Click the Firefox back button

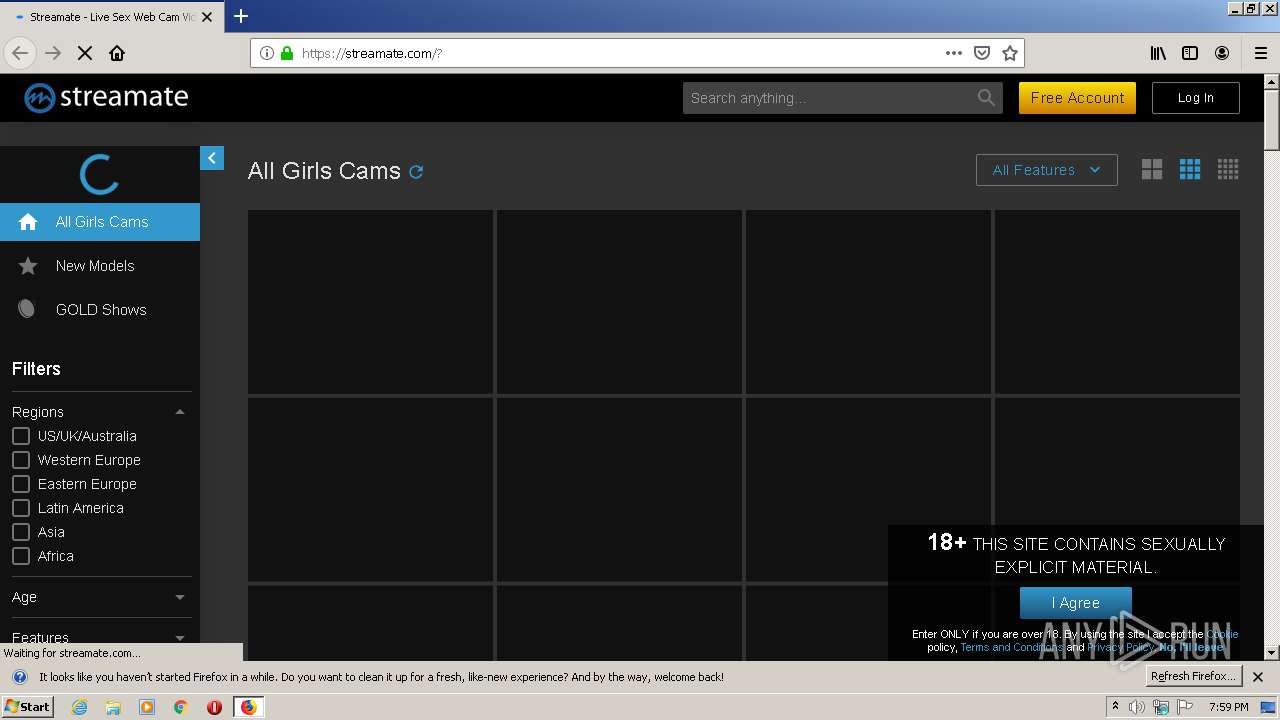pyautogui.click(x=20, y=53)
